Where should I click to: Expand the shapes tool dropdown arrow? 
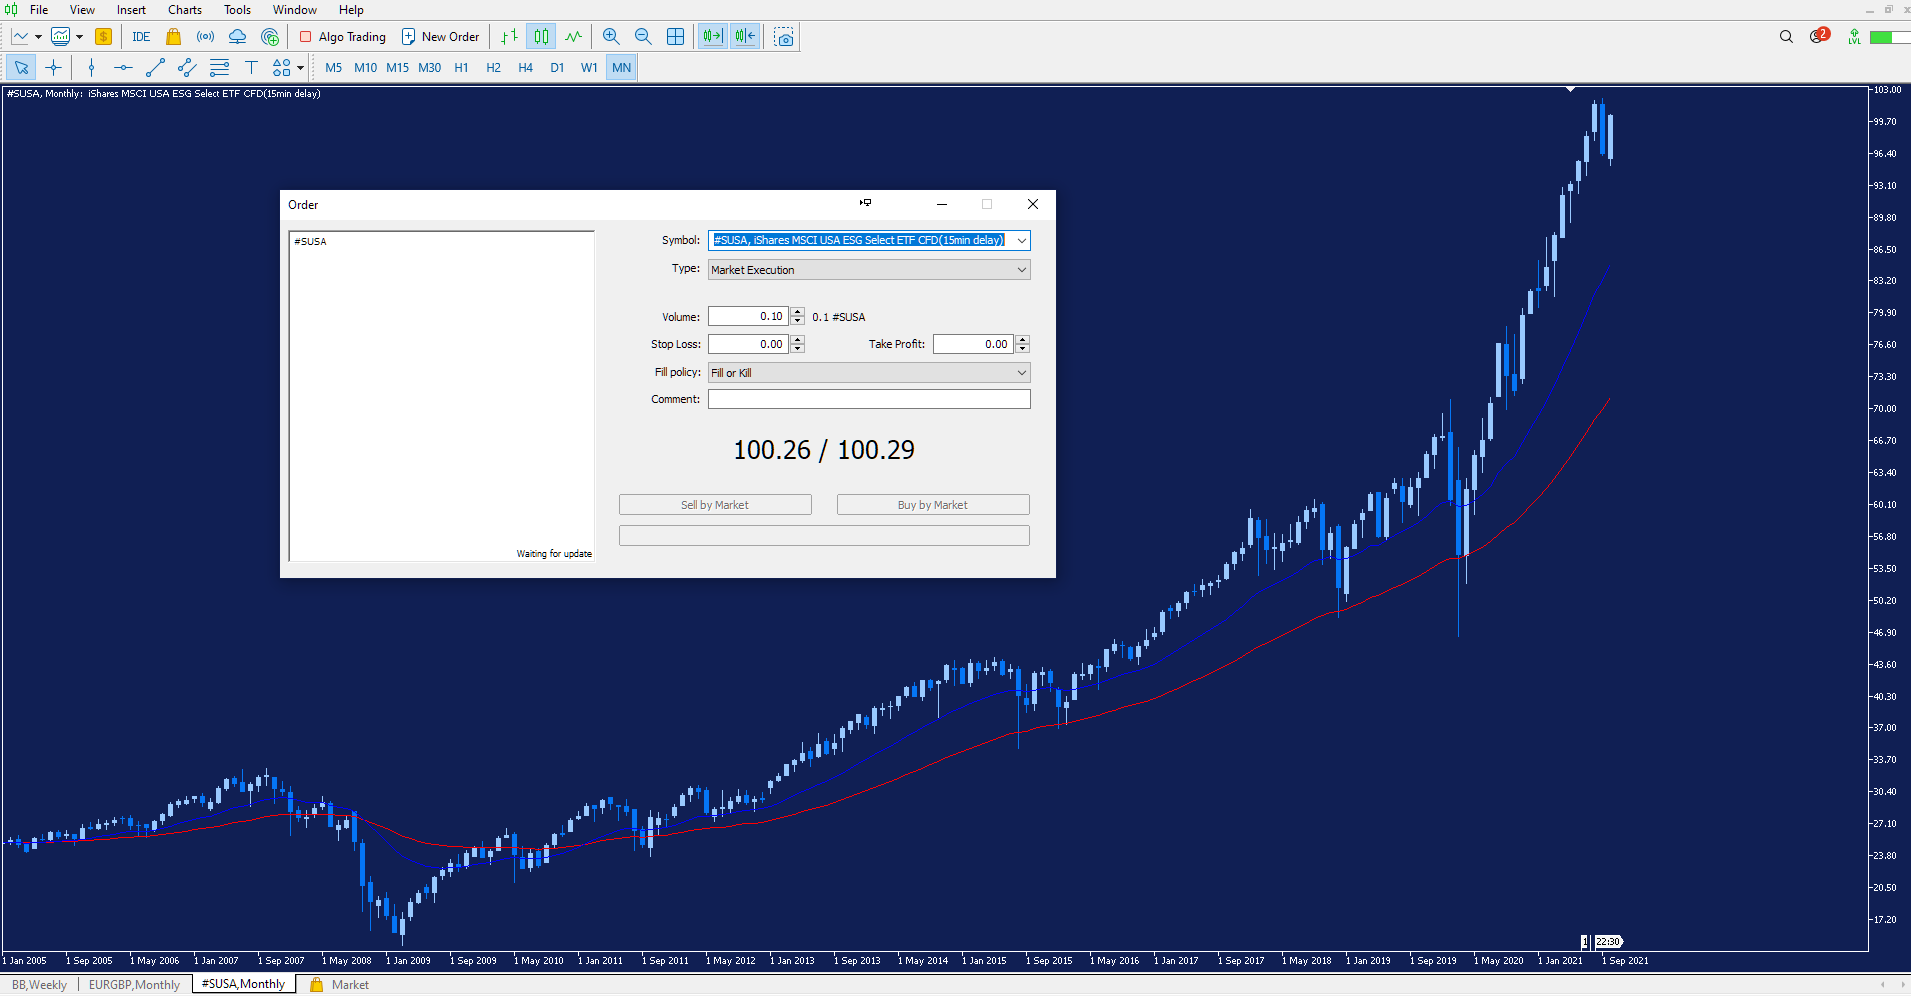click(x=300, y=68)
